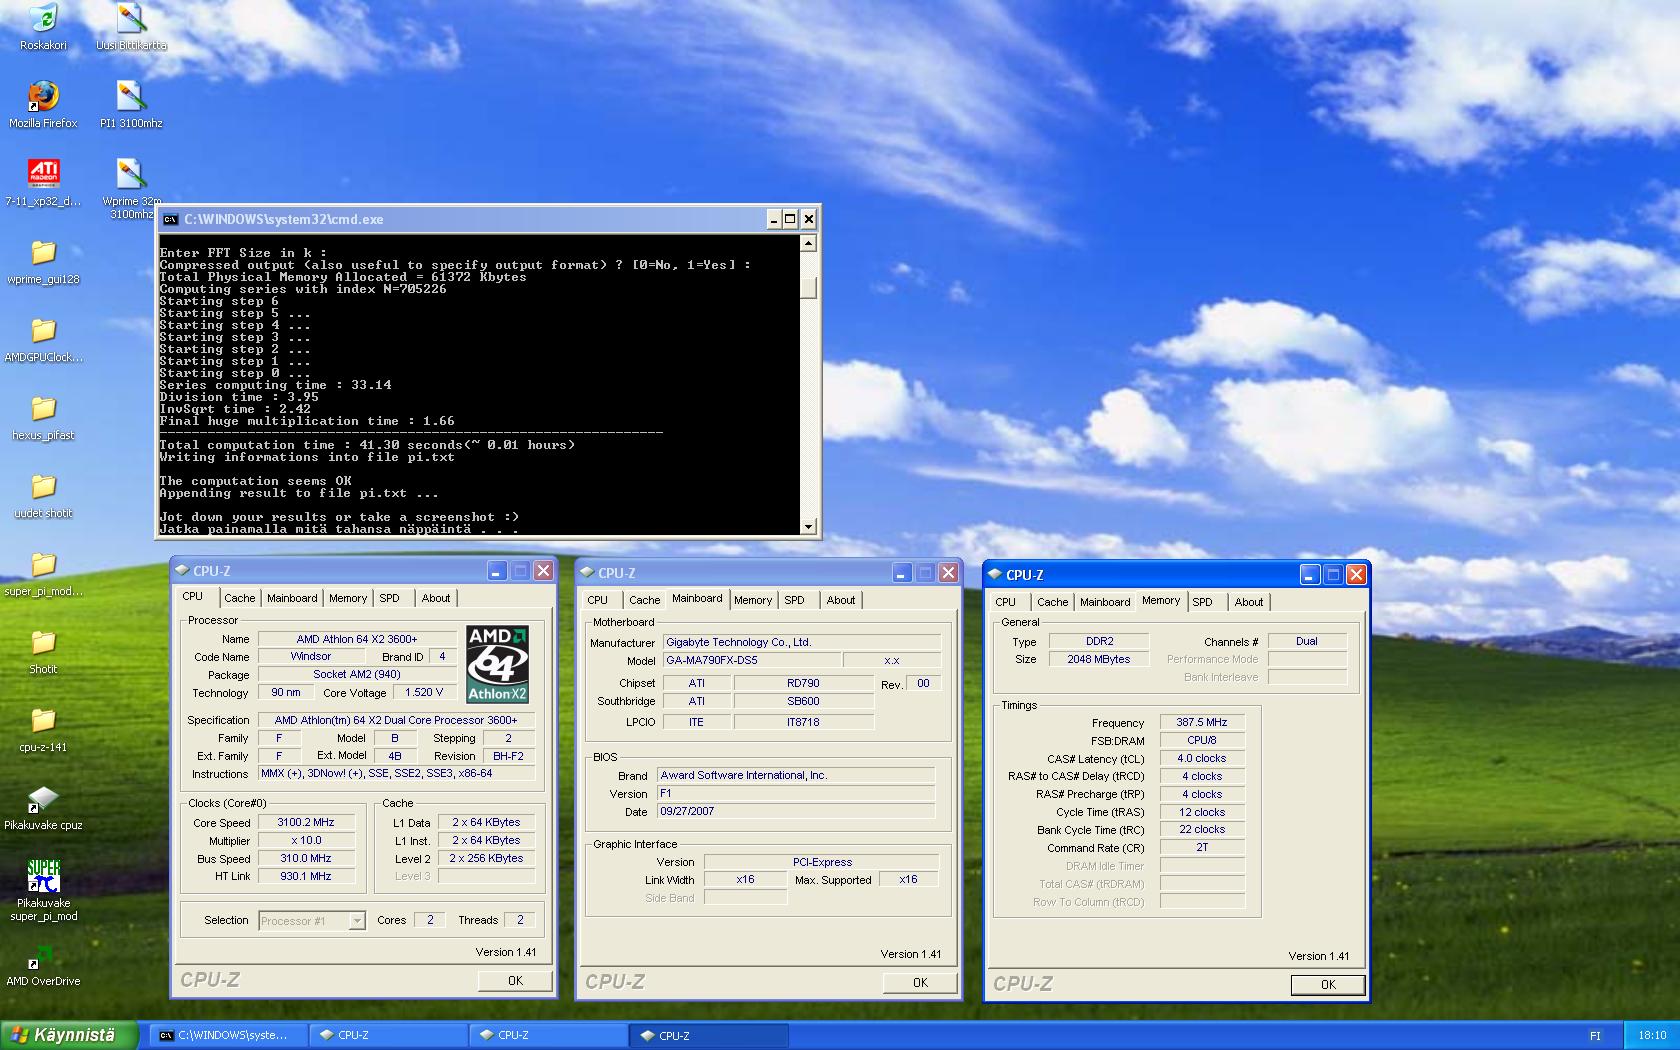The height and width of the screenshot is (1050, 1680).
Task: Click the Core Speed 3100.2 MHz value
Action: click(x=306, y=822)
